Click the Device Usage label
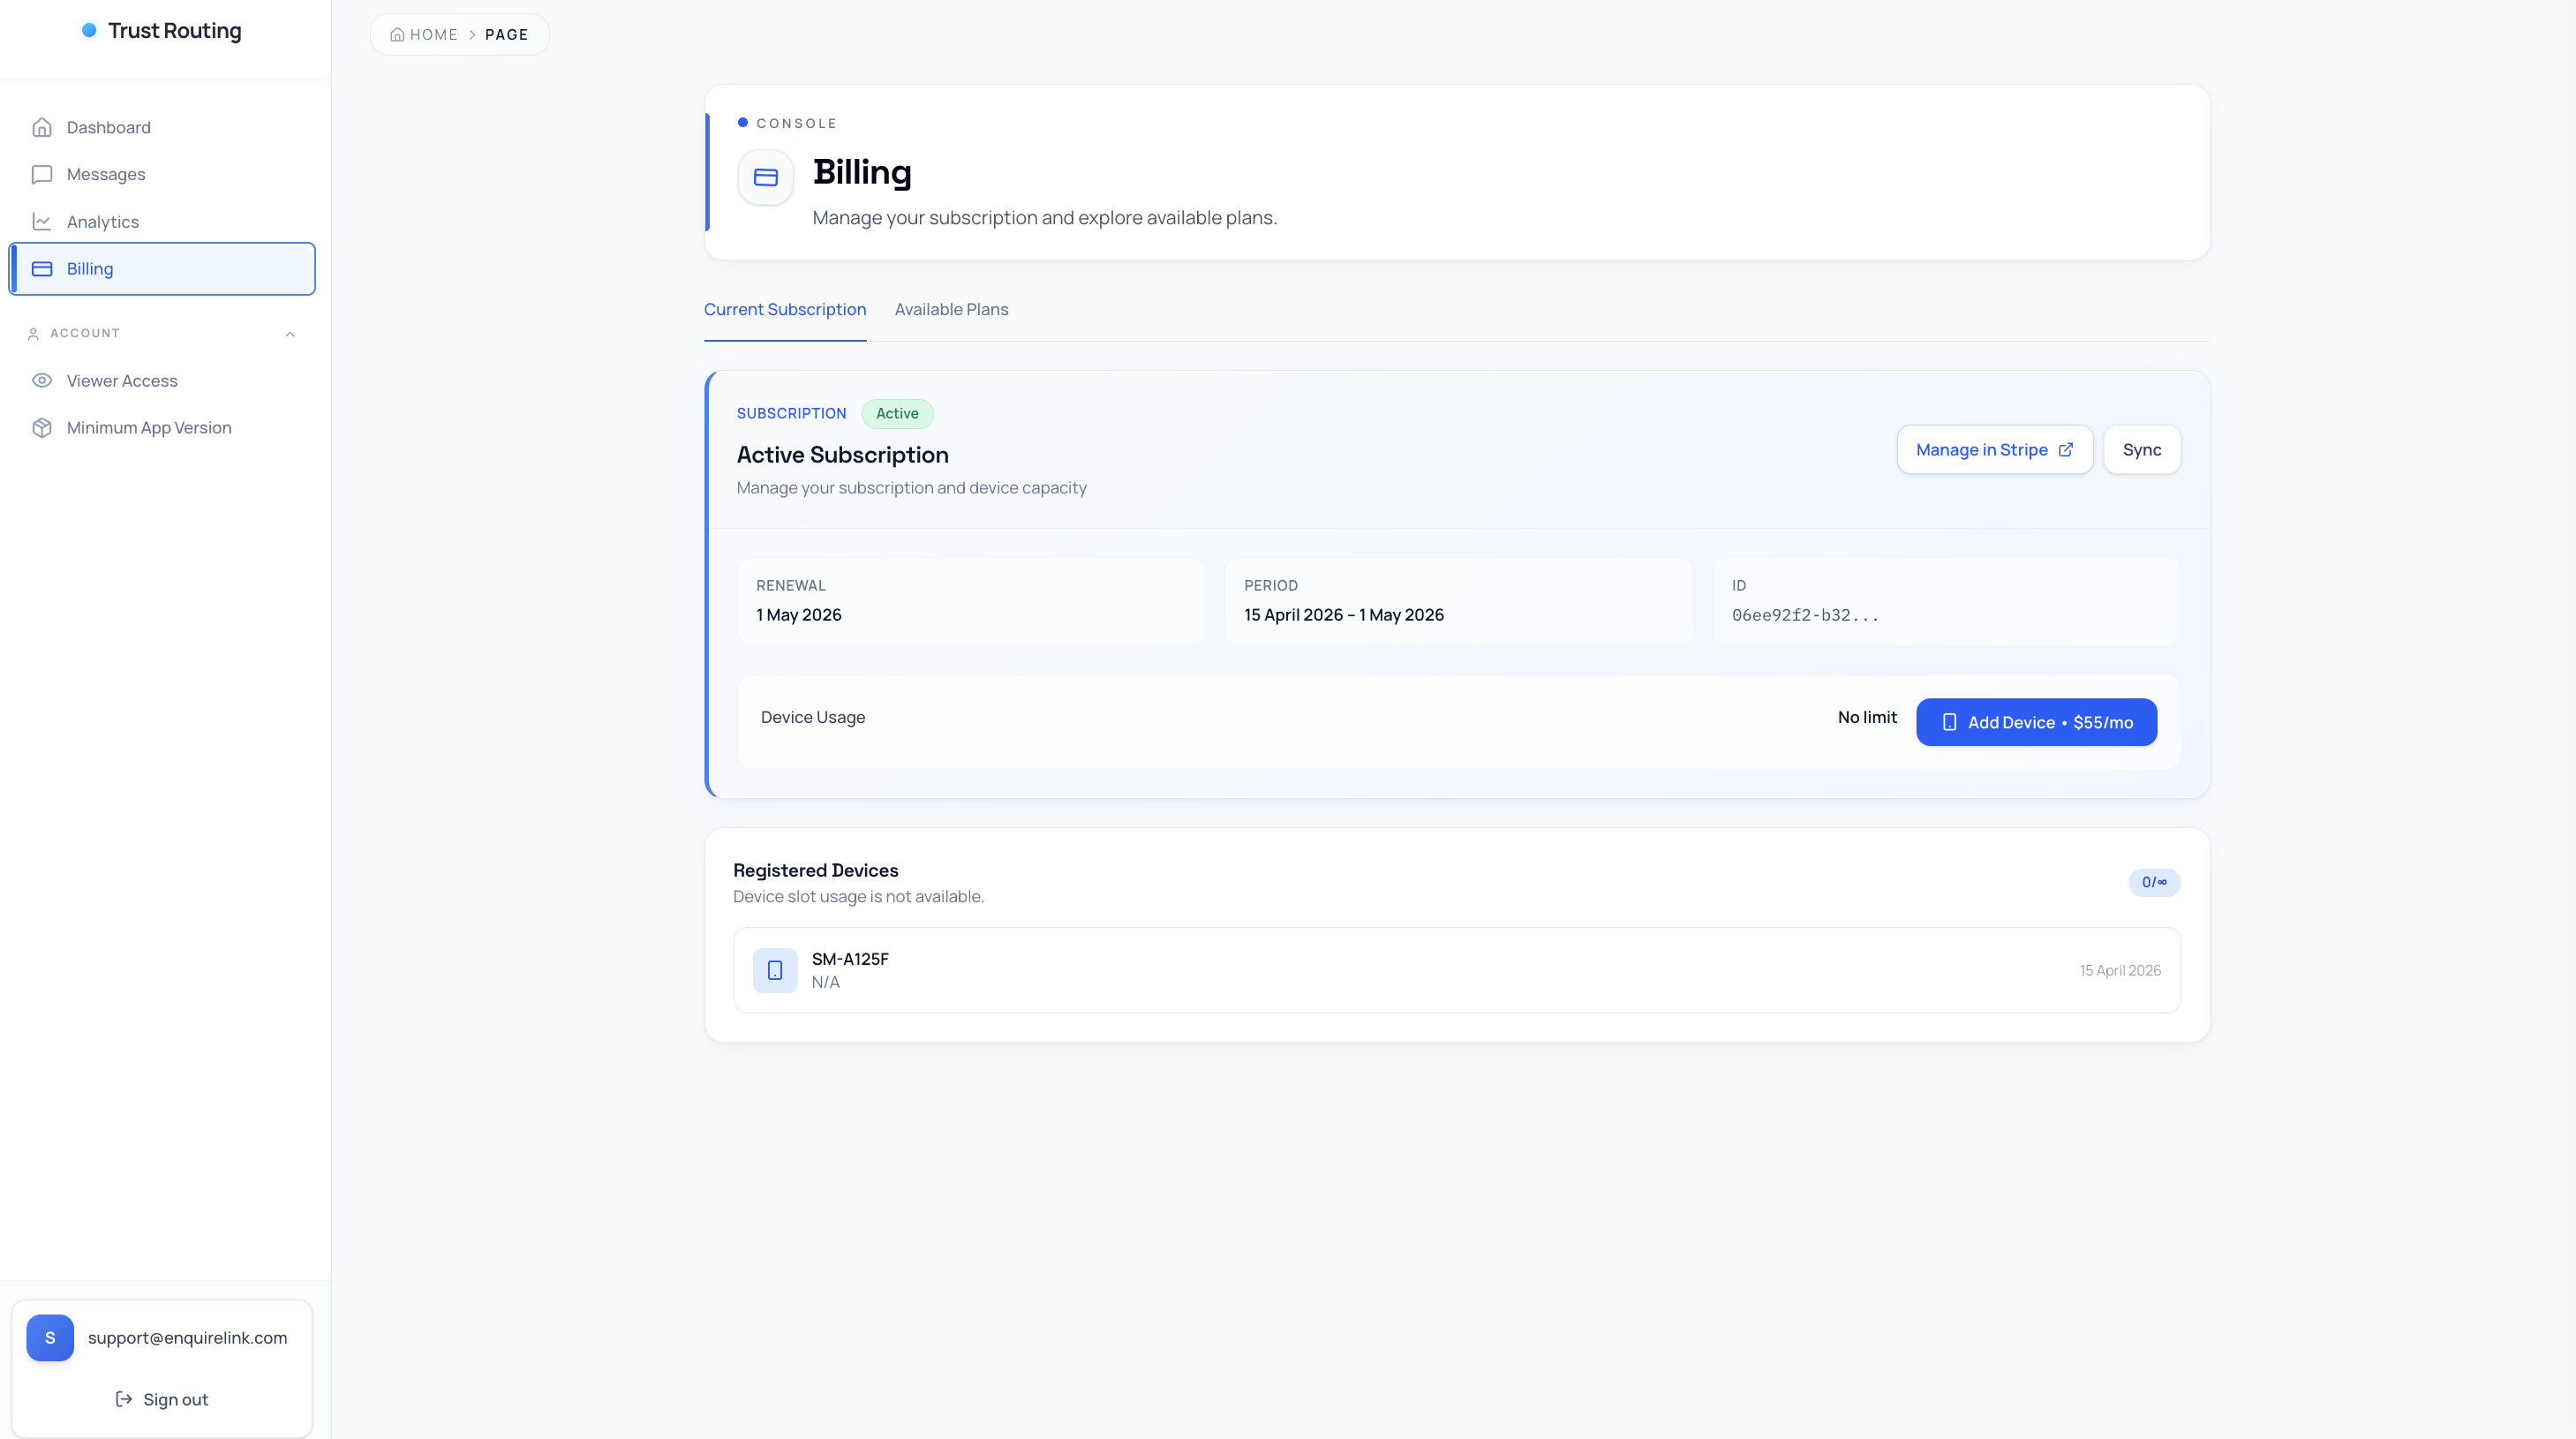 click(x=813, y=717)
